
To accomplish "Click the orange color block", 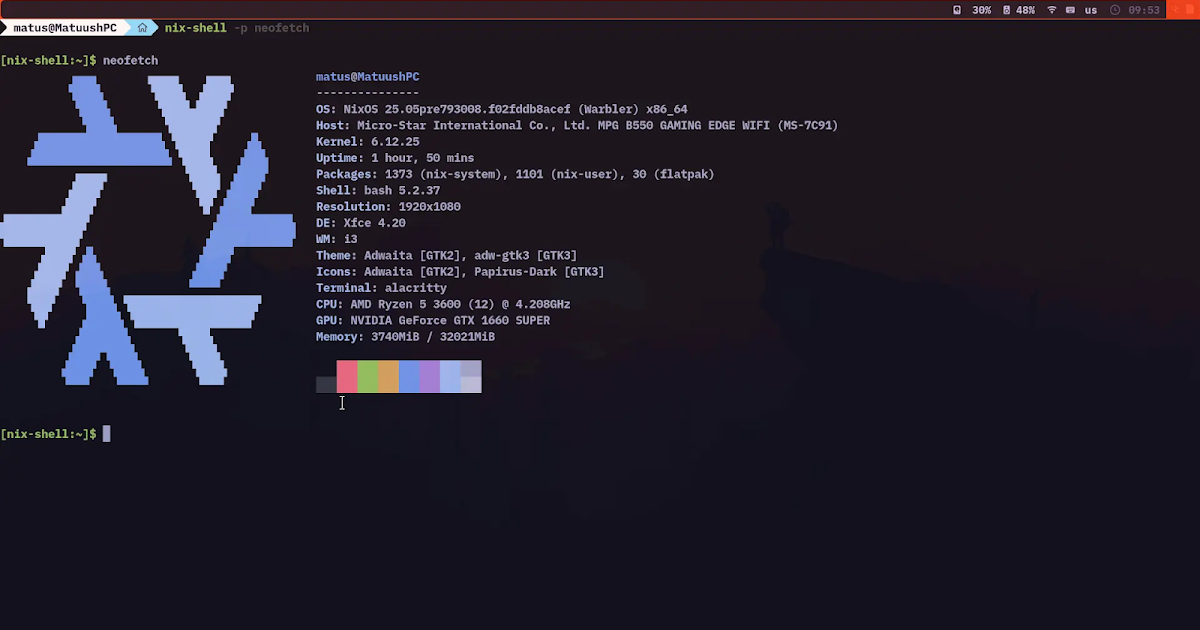I will tap(388, 376).
